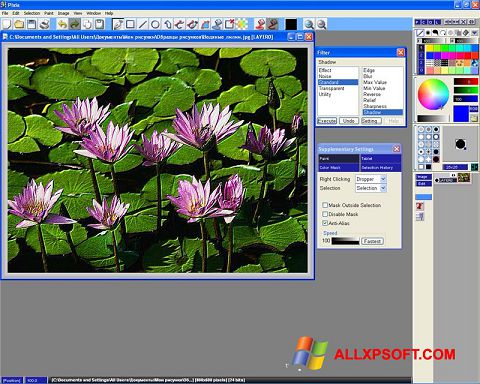Enable Disable Mask checkbox

pos(325,214)
